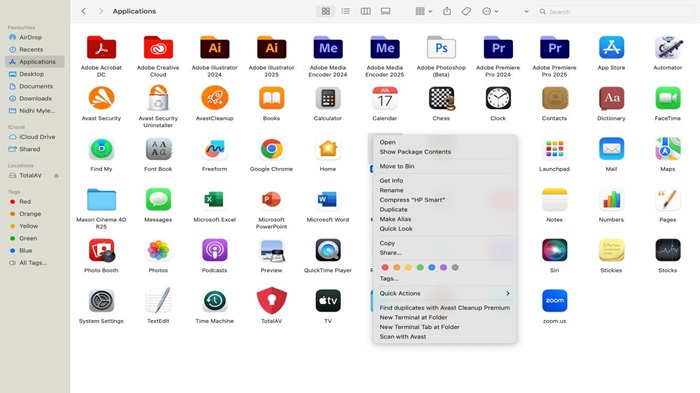
Task: Select the Google Chrome icon
Action: tap(271, 149)
